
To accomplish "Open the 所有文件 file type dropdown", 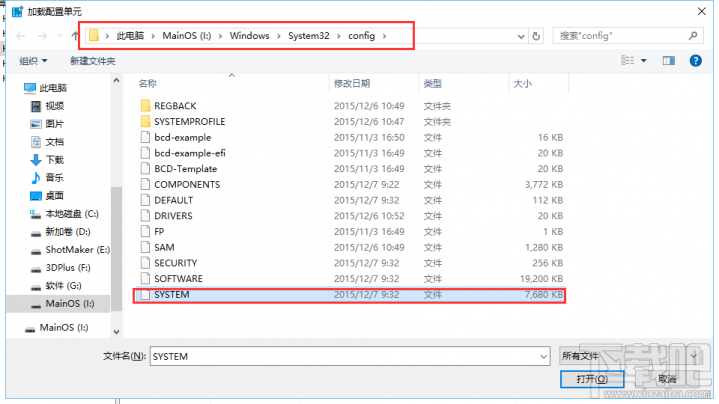I will [630, 356].
